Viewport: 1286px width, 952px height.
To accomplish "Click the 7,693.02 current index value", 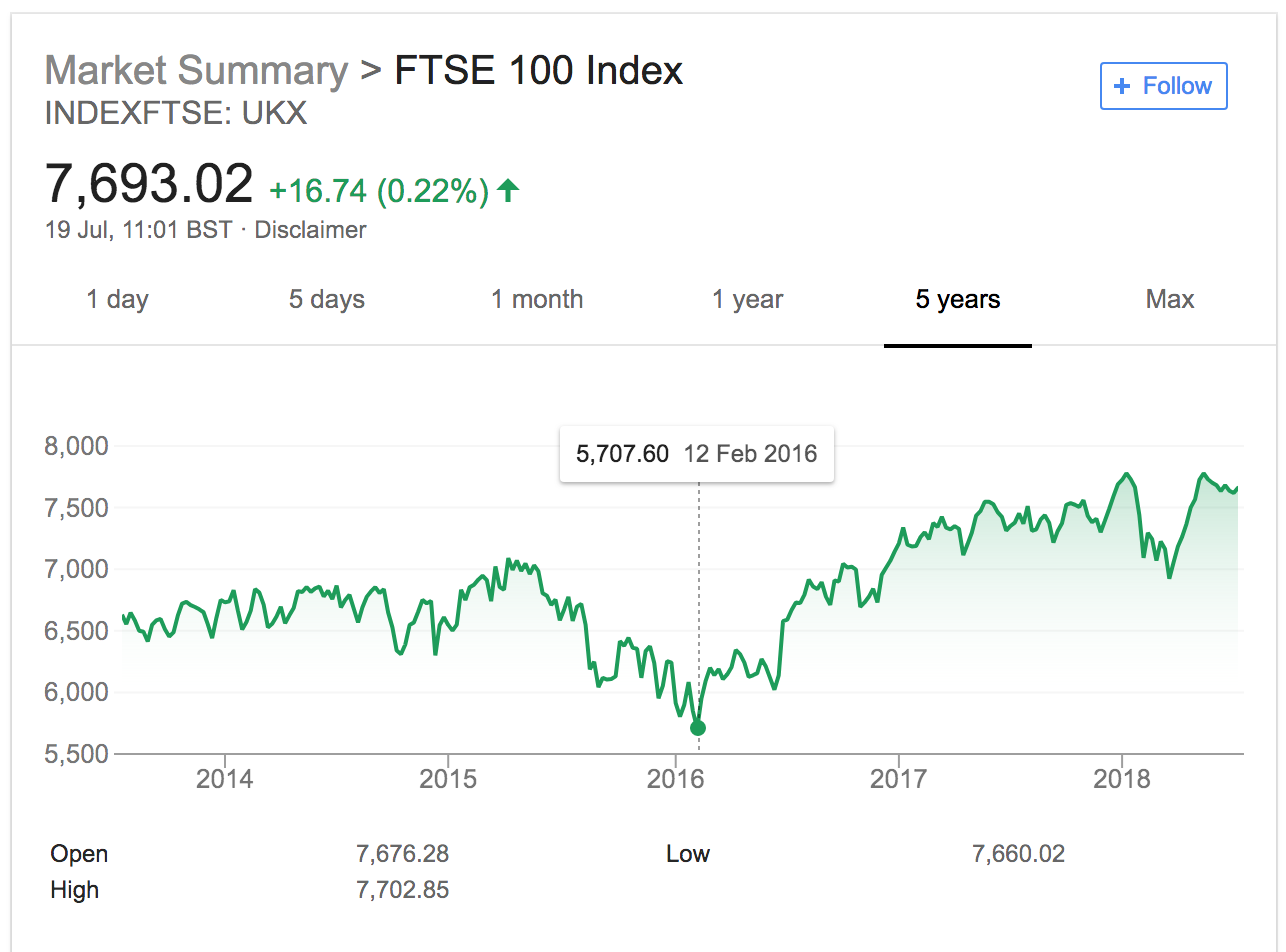I will 150,185.
